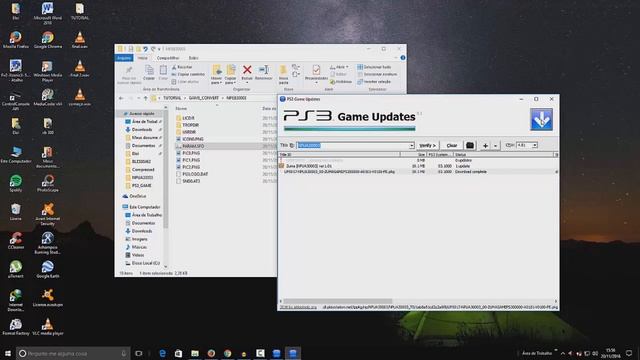The image size is (640, 360).
Task: Click the link in the Game Updates status bar
Action: (x=298, y=307)
